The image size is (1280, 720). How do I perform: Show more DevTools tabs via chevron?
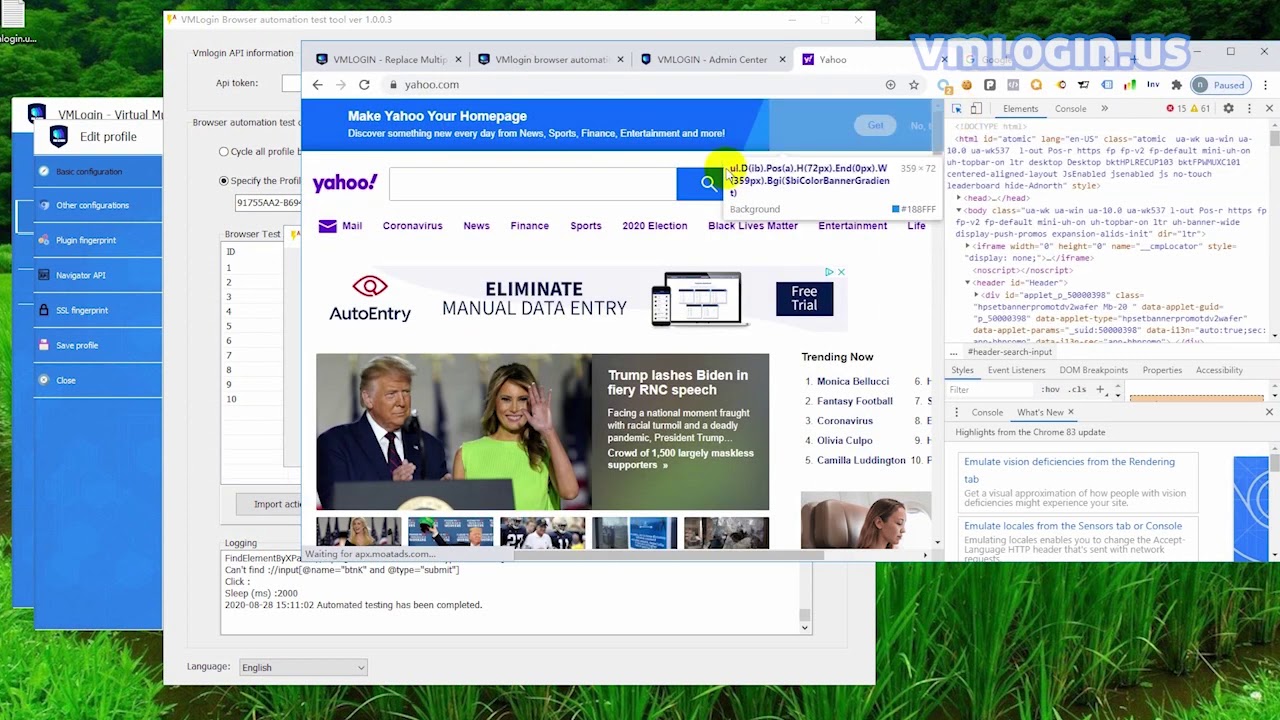1104,108
